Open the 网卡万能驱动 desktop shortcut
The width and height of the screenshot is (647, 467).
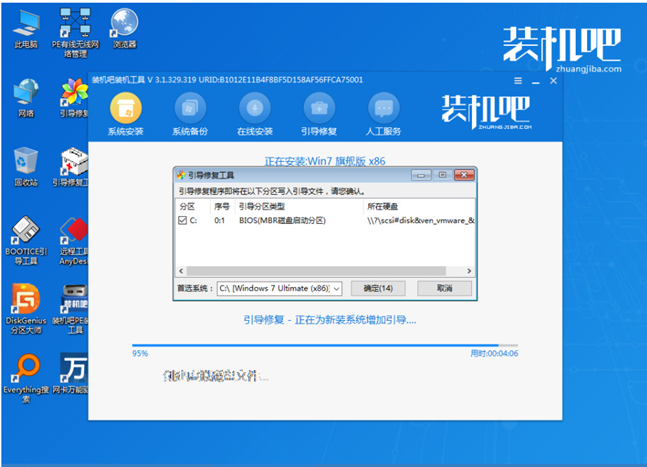coord(71,373)
